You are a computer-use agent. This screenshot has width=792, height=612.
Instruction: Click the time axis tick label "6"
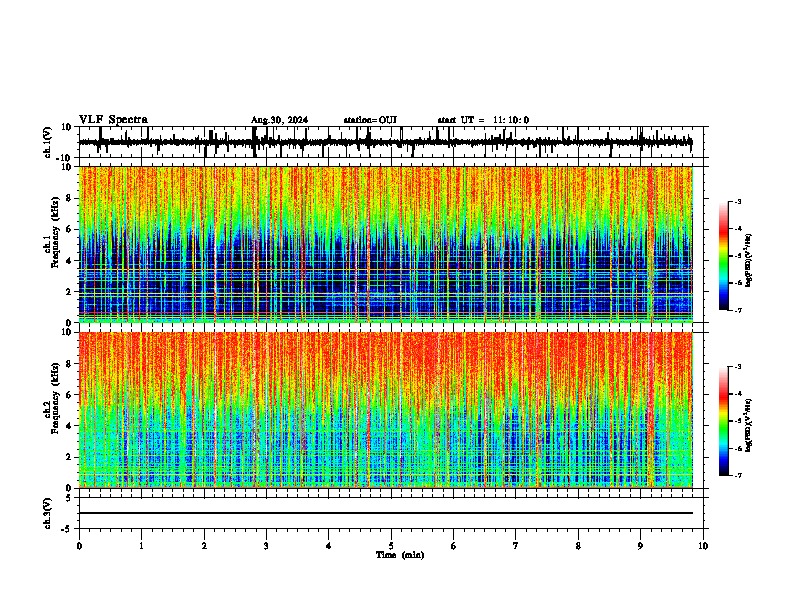pos(454,546)
